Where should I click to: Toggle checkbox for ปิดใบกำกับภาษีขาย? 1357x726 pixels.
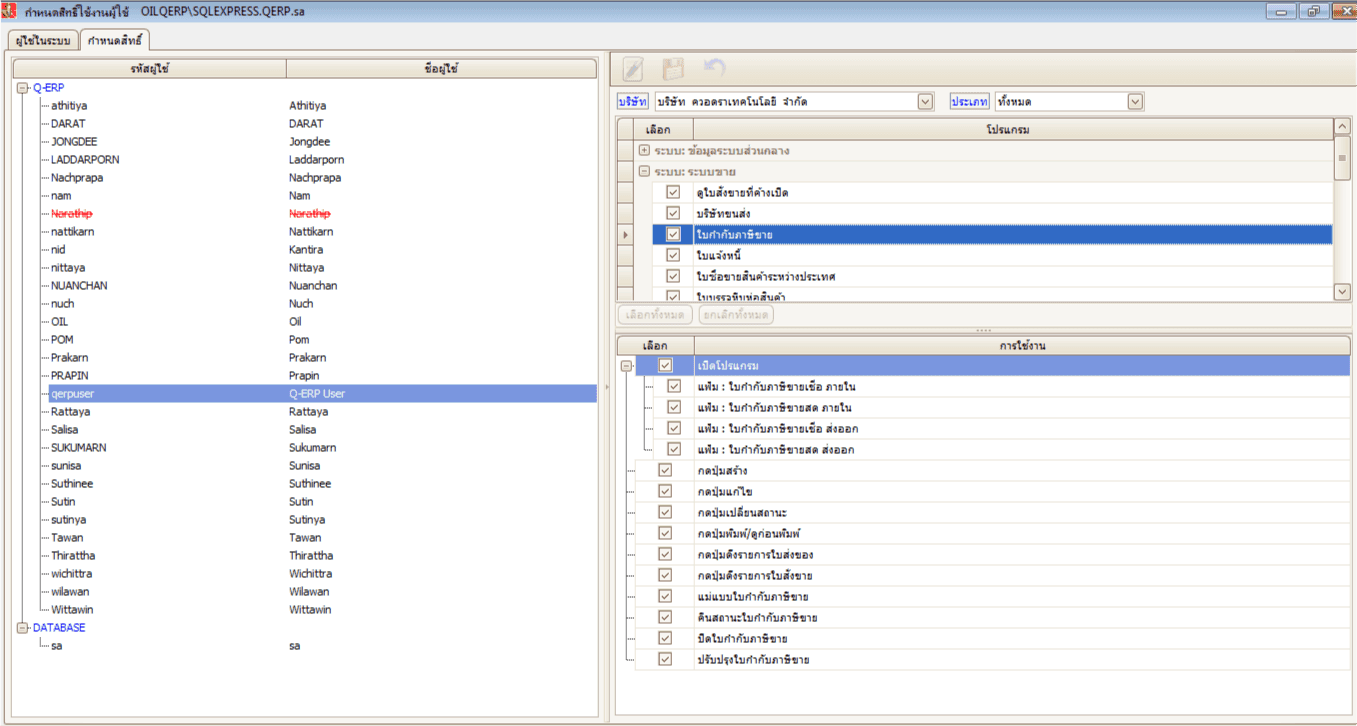click(665, 638)
